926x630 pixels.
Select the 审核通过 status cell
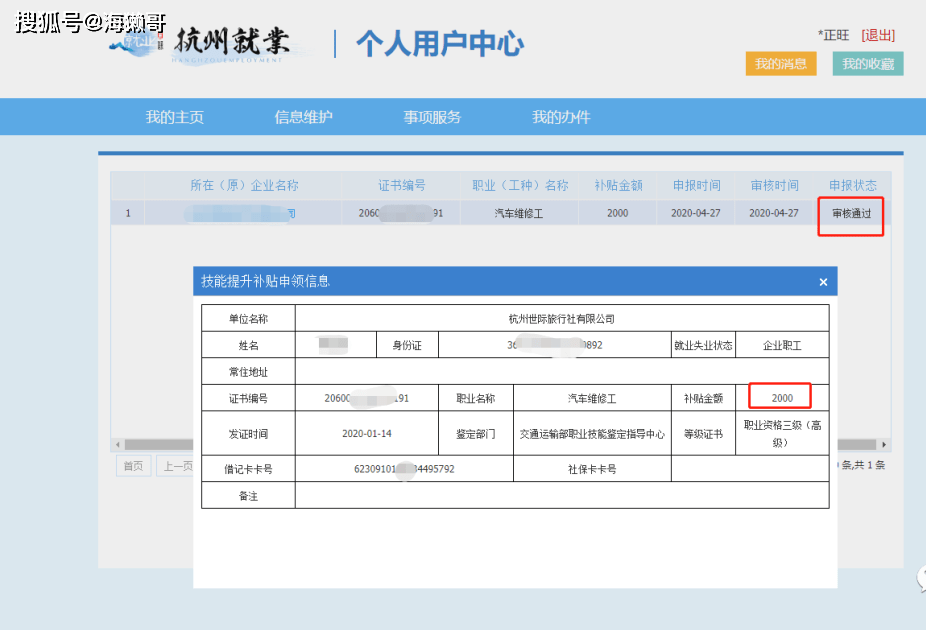tap(852, 214)
